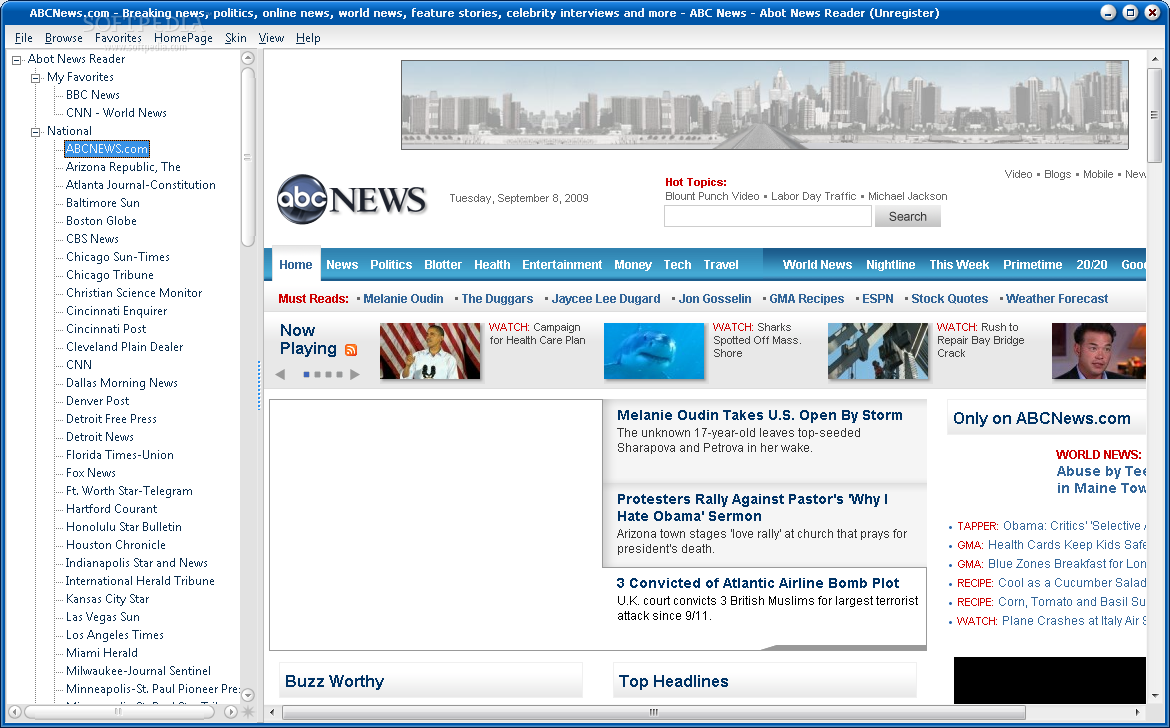Click the Now Playing previous arrow
The height and width of the screenshot is (728, 1170).
[281, 374]
